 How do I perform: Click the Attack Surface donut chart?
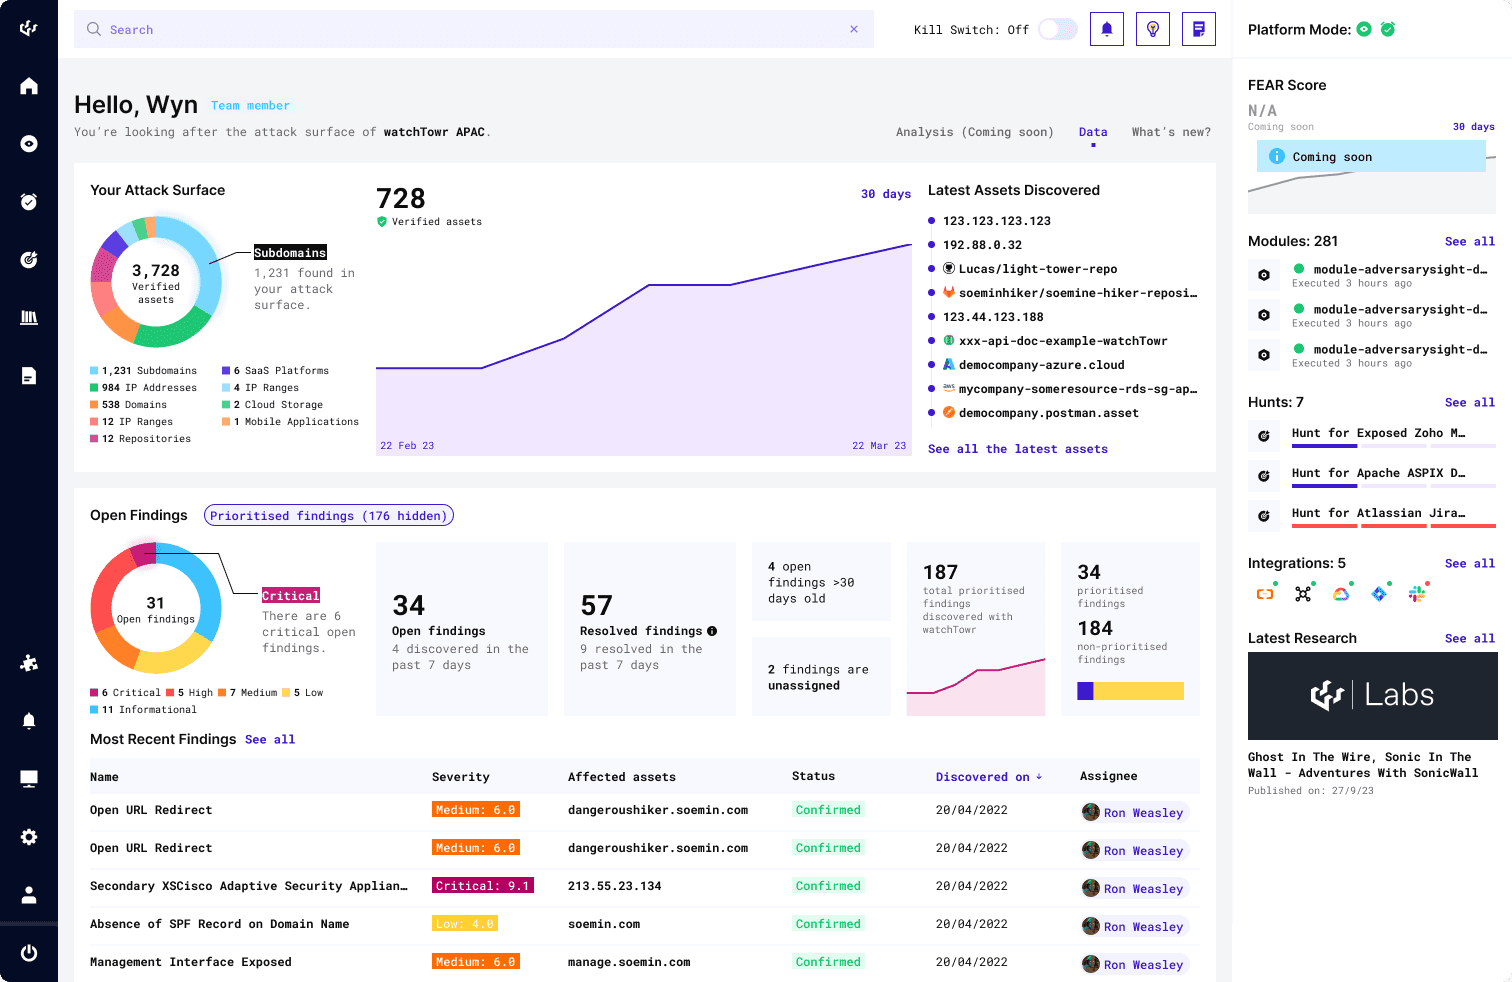(x=156, y=283)
